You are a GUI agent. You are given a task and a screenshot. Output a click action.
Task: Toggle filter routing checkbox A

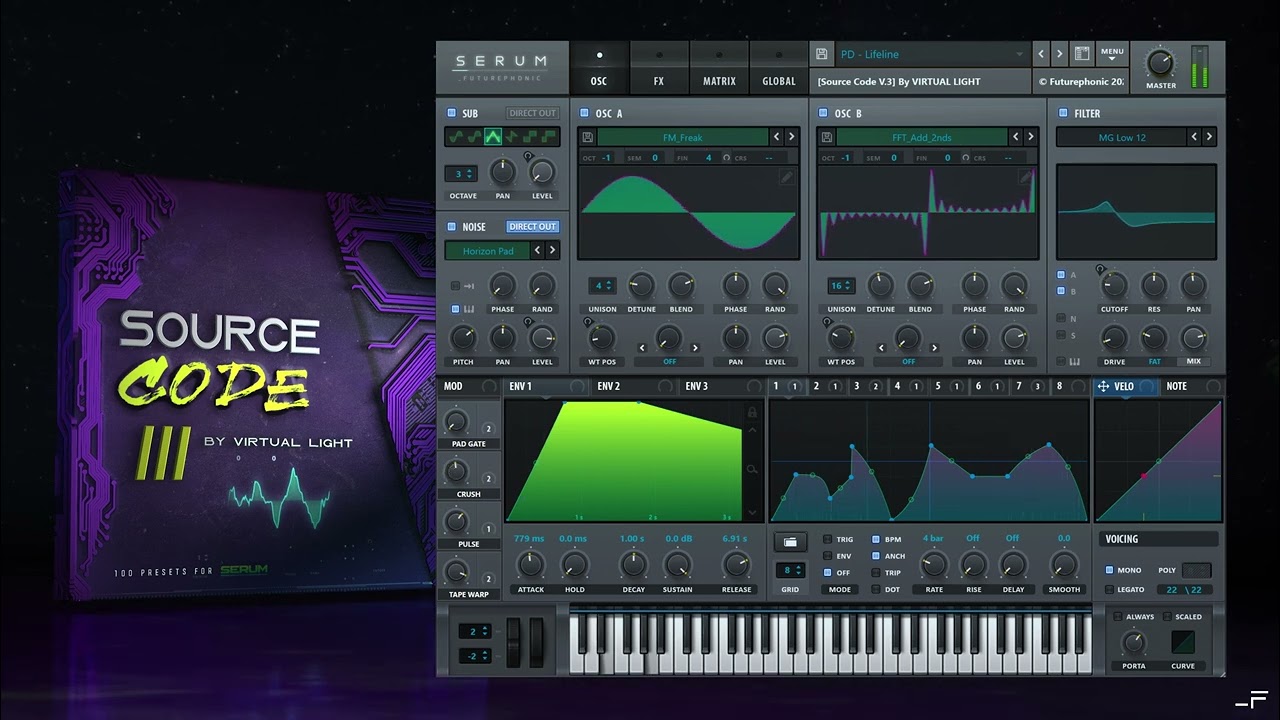pyautogui.click(x=1061, y=275)
